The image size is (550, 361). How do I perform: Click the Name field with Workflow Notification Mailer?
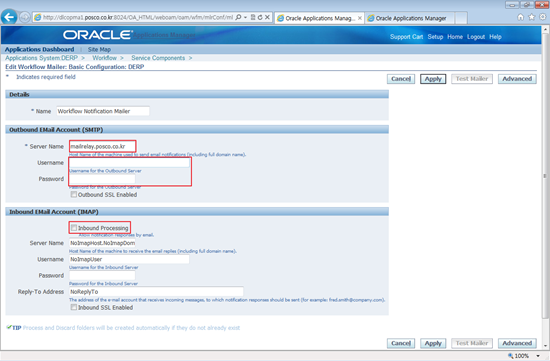pyautogui.click(x=103, y=111)
